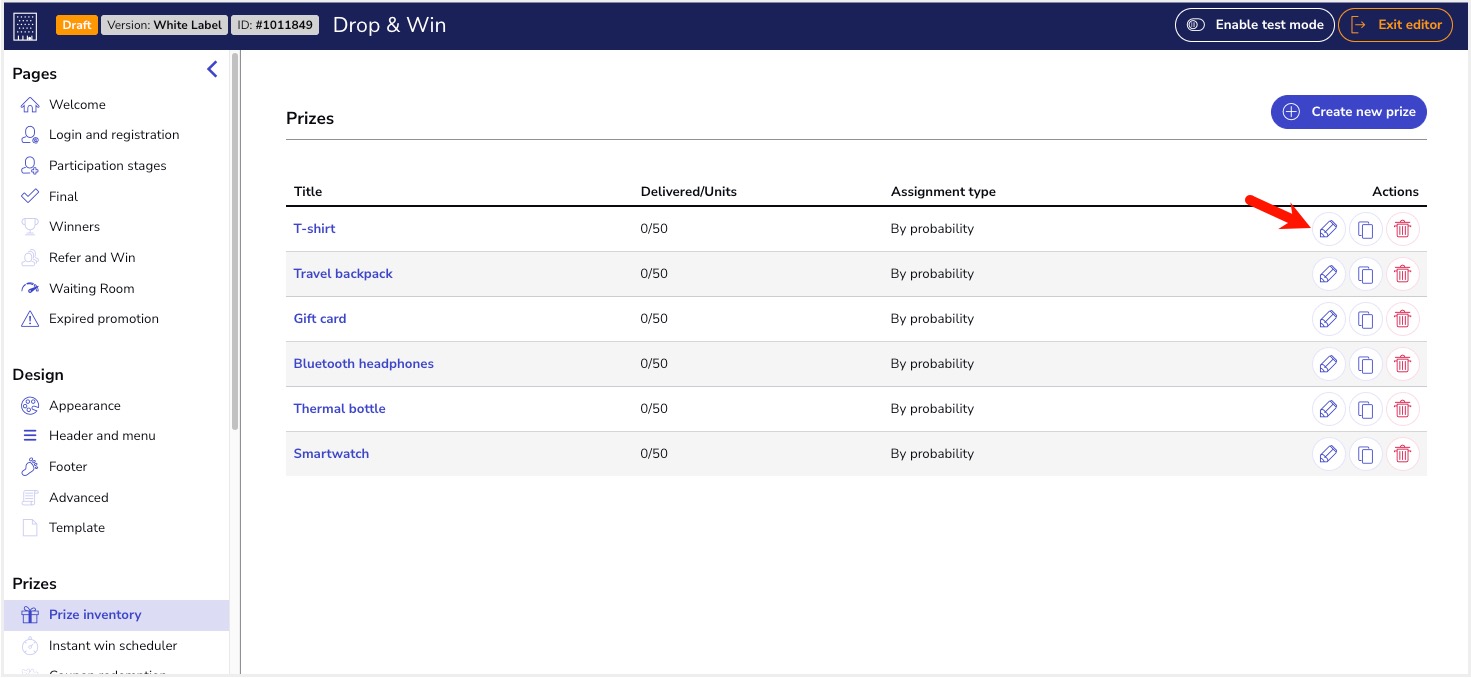
Task: Enable test mode toggle
Action: point(1254,25)
